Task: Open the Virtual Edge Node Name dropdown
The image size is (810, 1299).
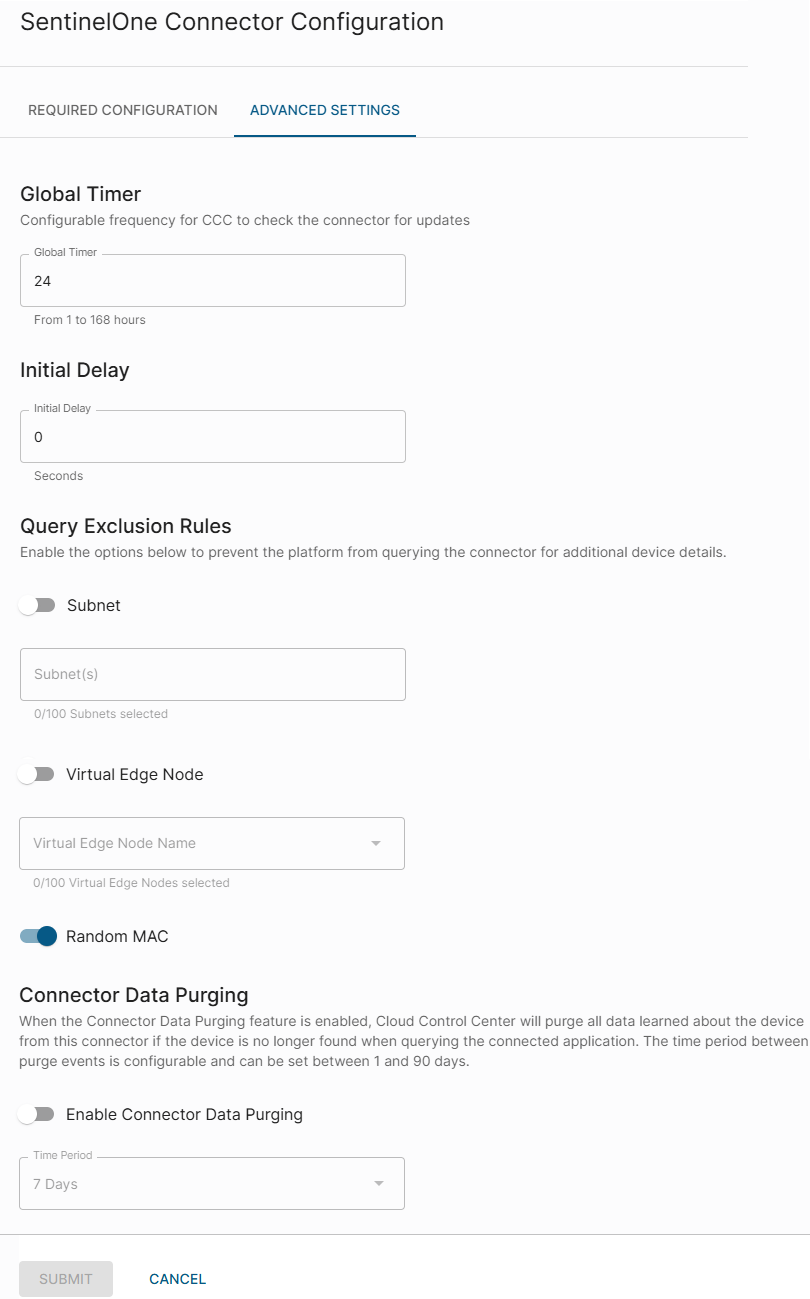Action: tap(212, 843)
